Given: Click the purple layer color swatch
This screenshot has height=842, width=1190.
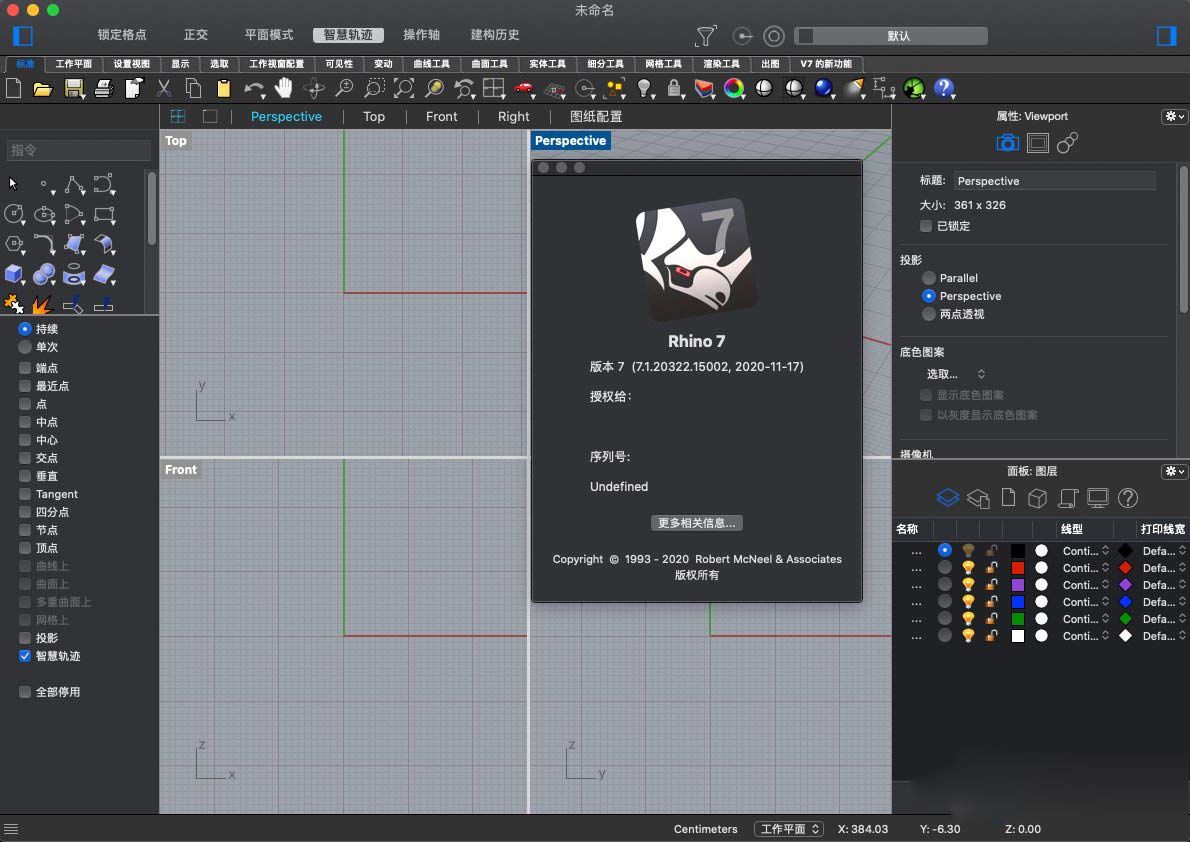Looking at the screenshot, I should [1018, 585].
